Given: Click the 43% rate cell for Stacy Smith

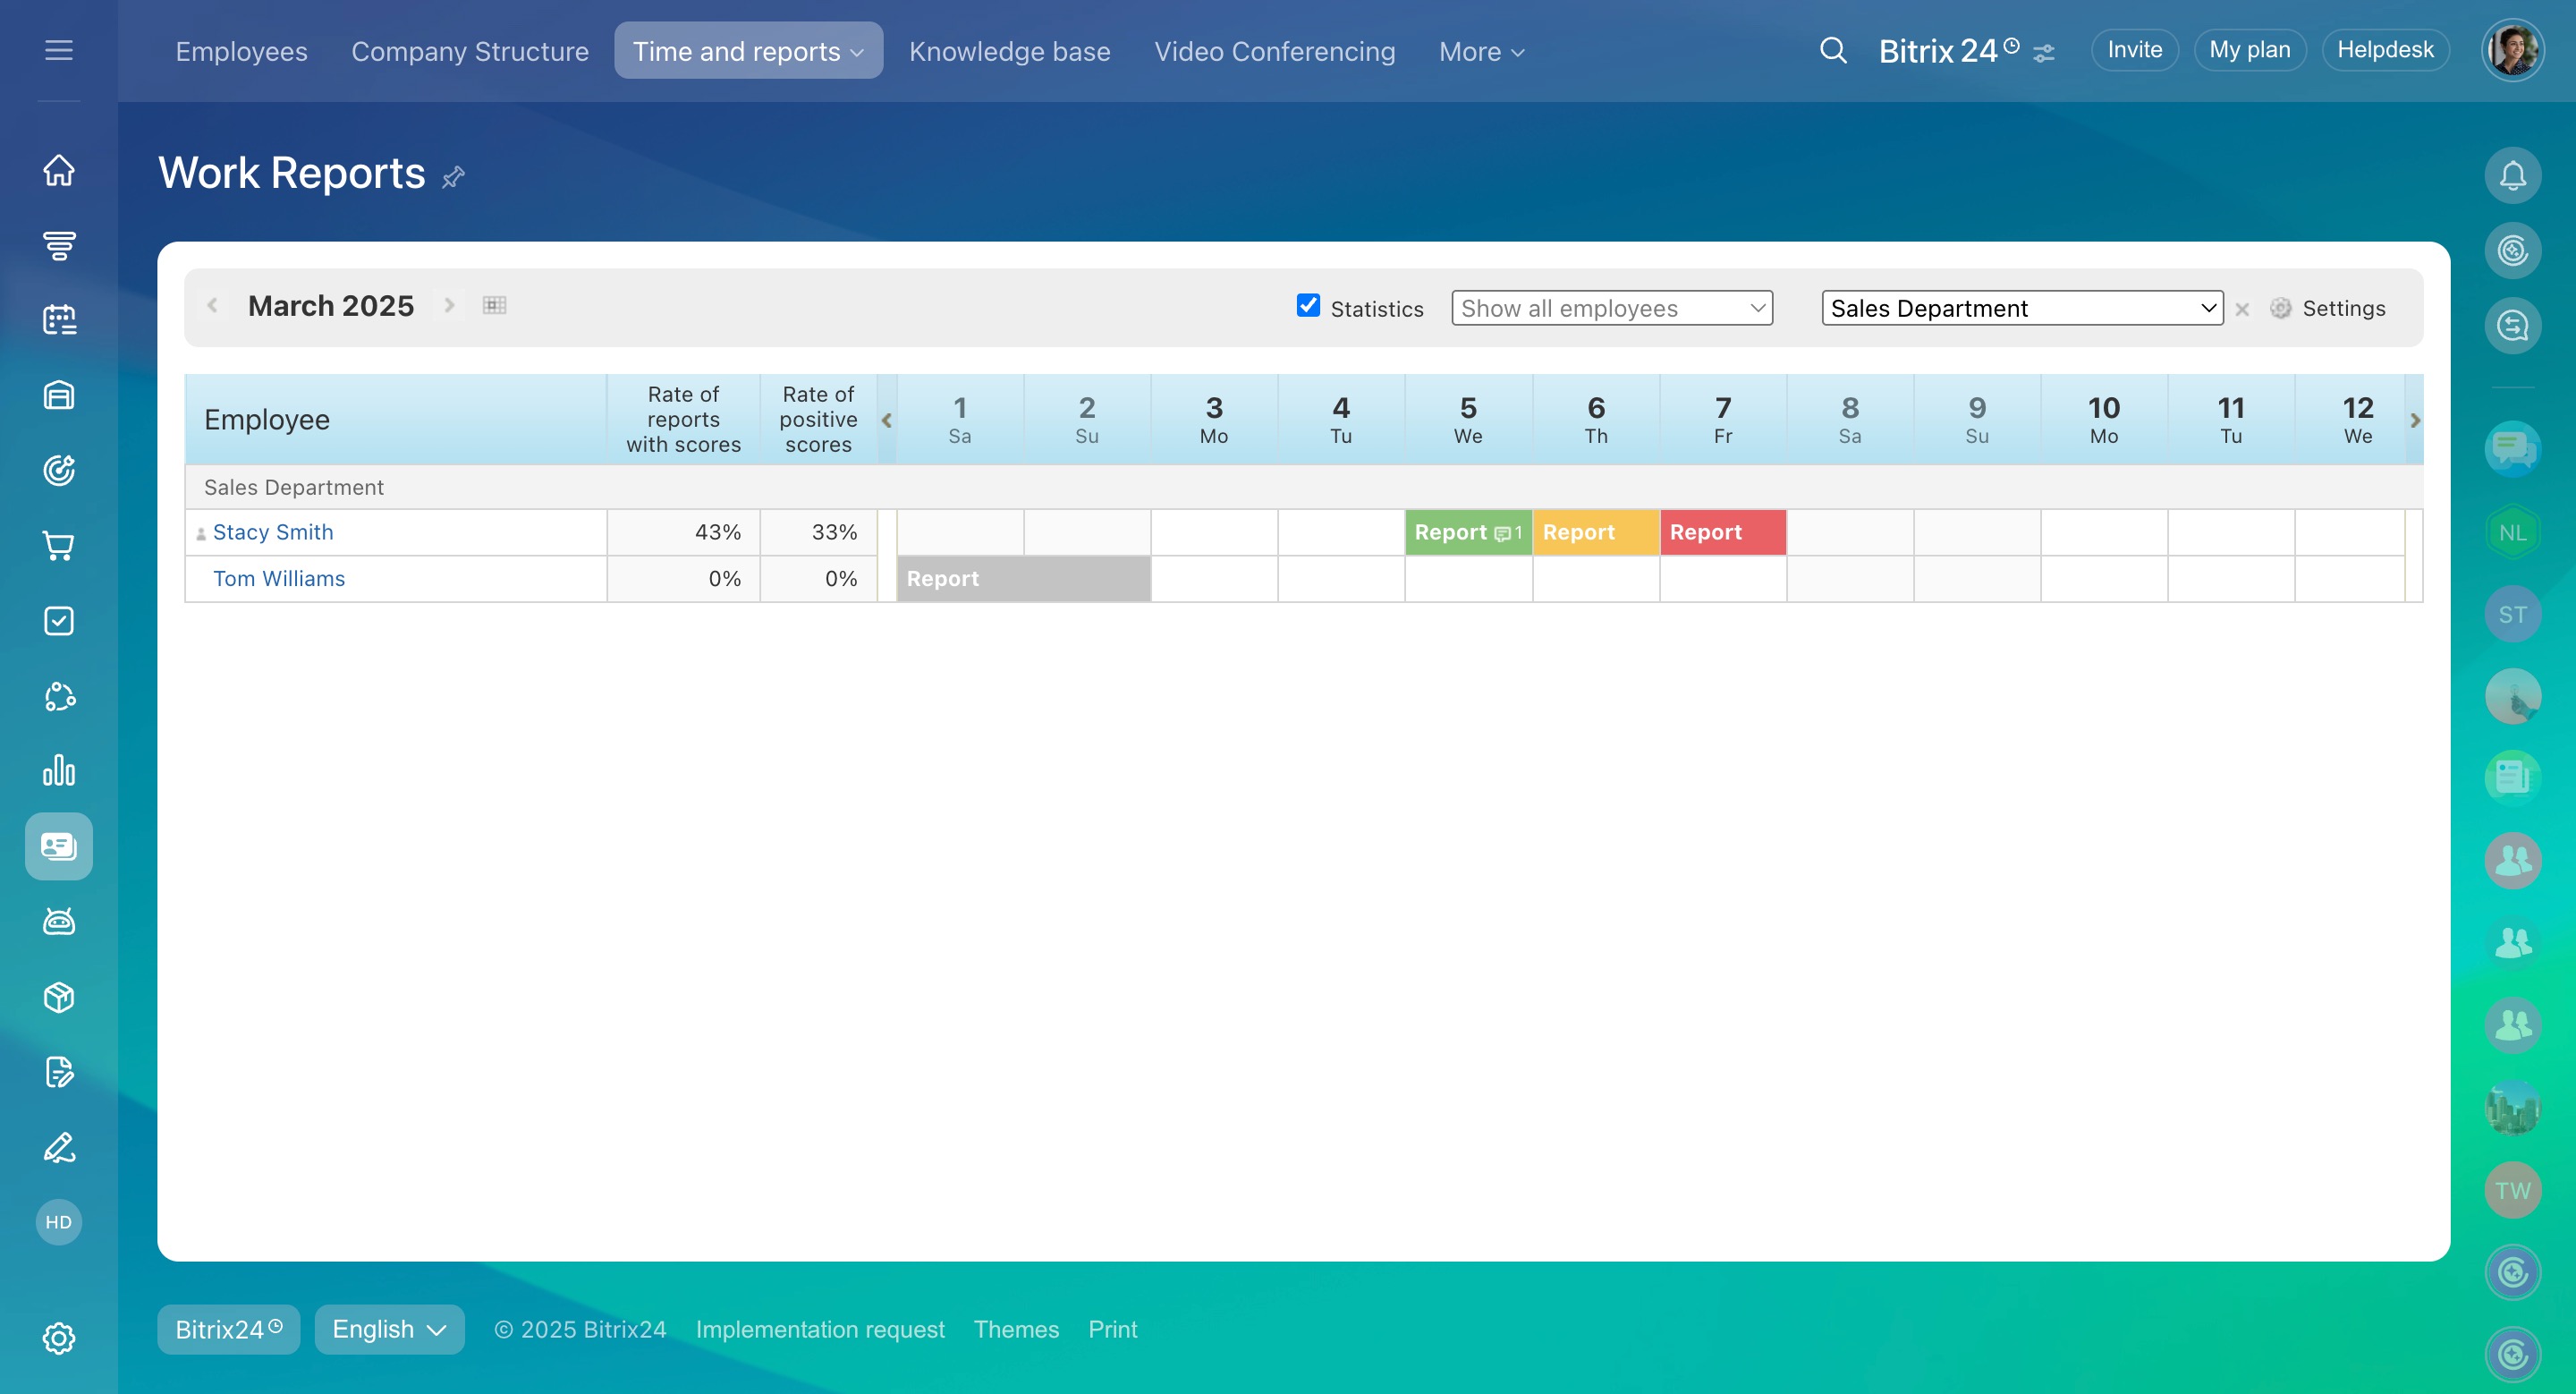Looking at the screenshot, I should 683,532.
